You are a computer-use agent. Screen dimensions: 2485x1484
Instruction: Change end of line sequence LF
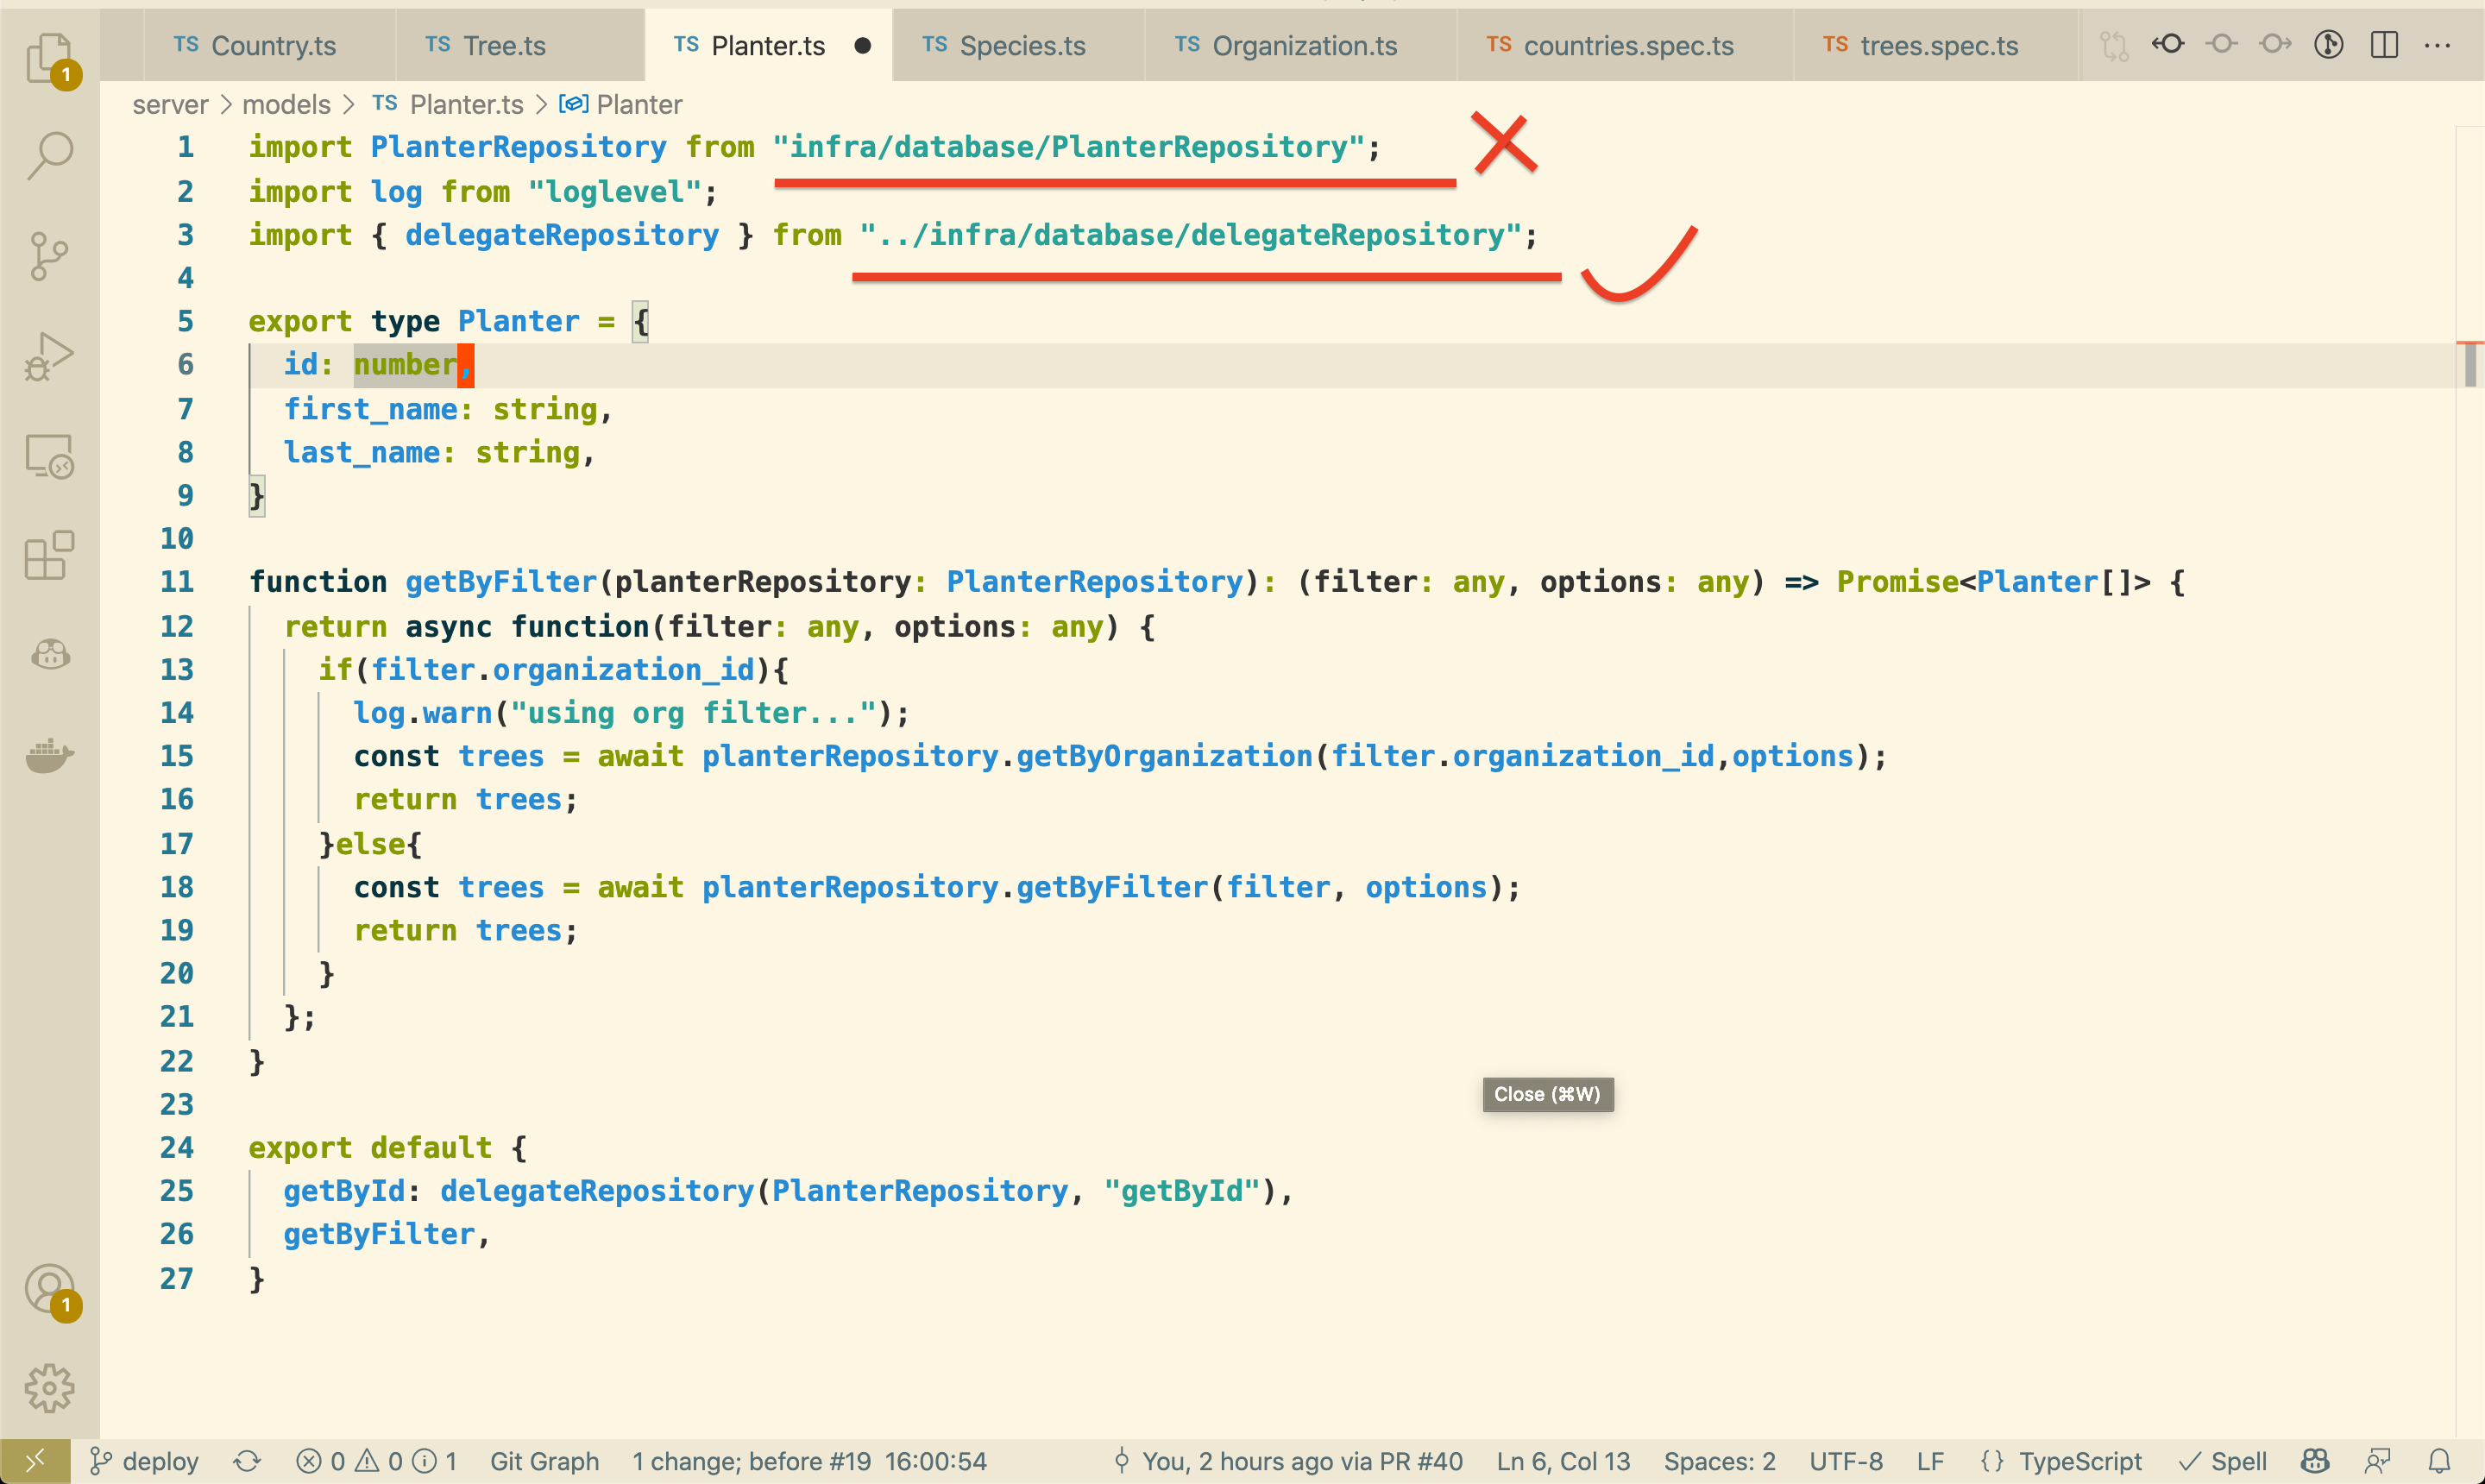1930,1461
